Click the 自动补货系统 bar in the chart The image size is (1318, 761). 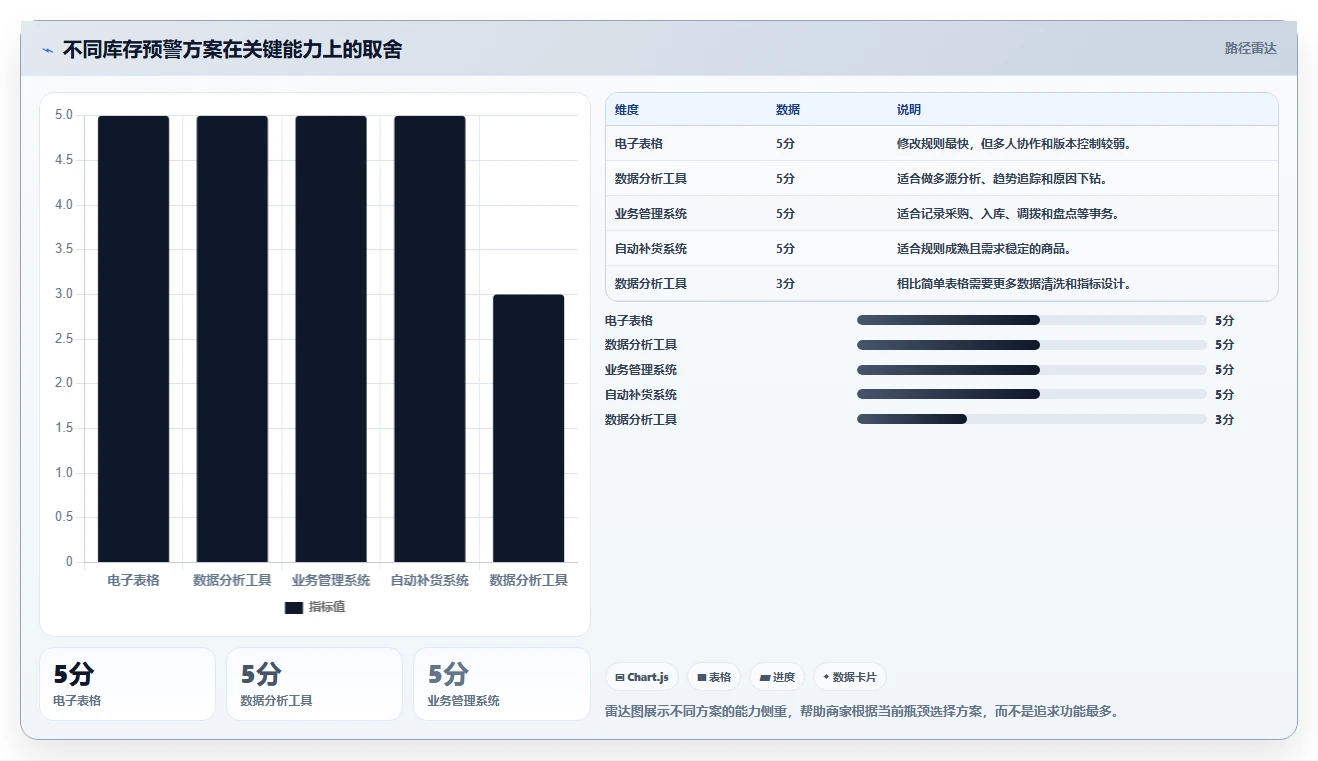coord(429,339)
